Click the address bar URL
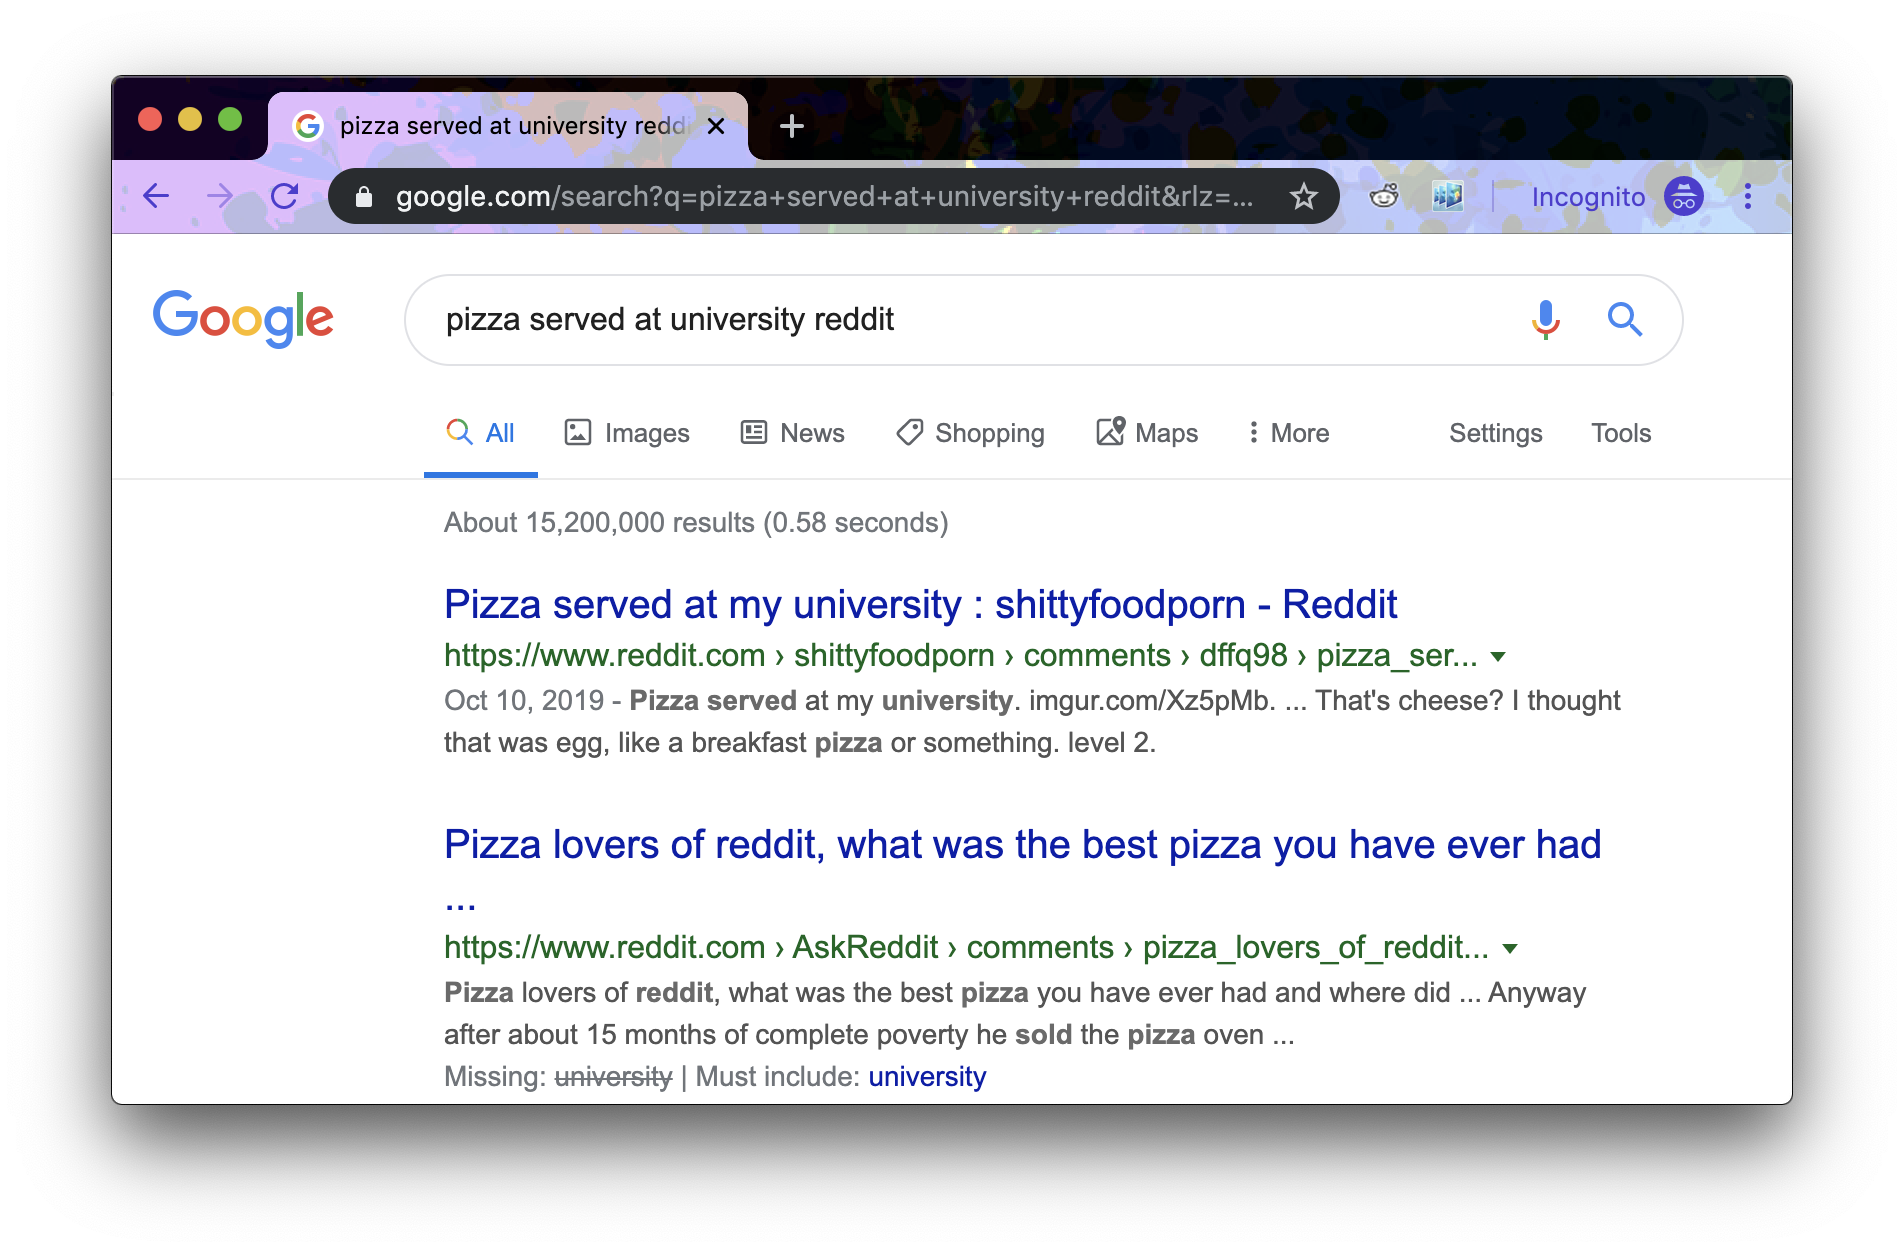 [x=824, y=197]
